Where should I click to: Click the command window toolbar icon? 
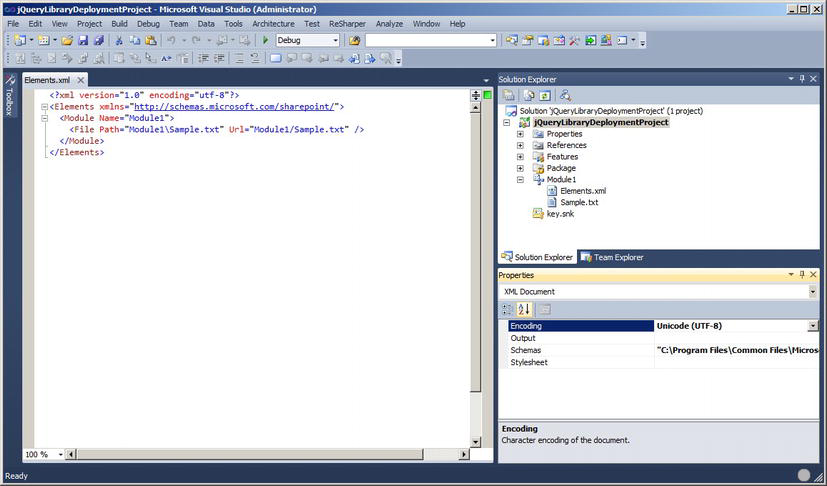coord(622,40)
